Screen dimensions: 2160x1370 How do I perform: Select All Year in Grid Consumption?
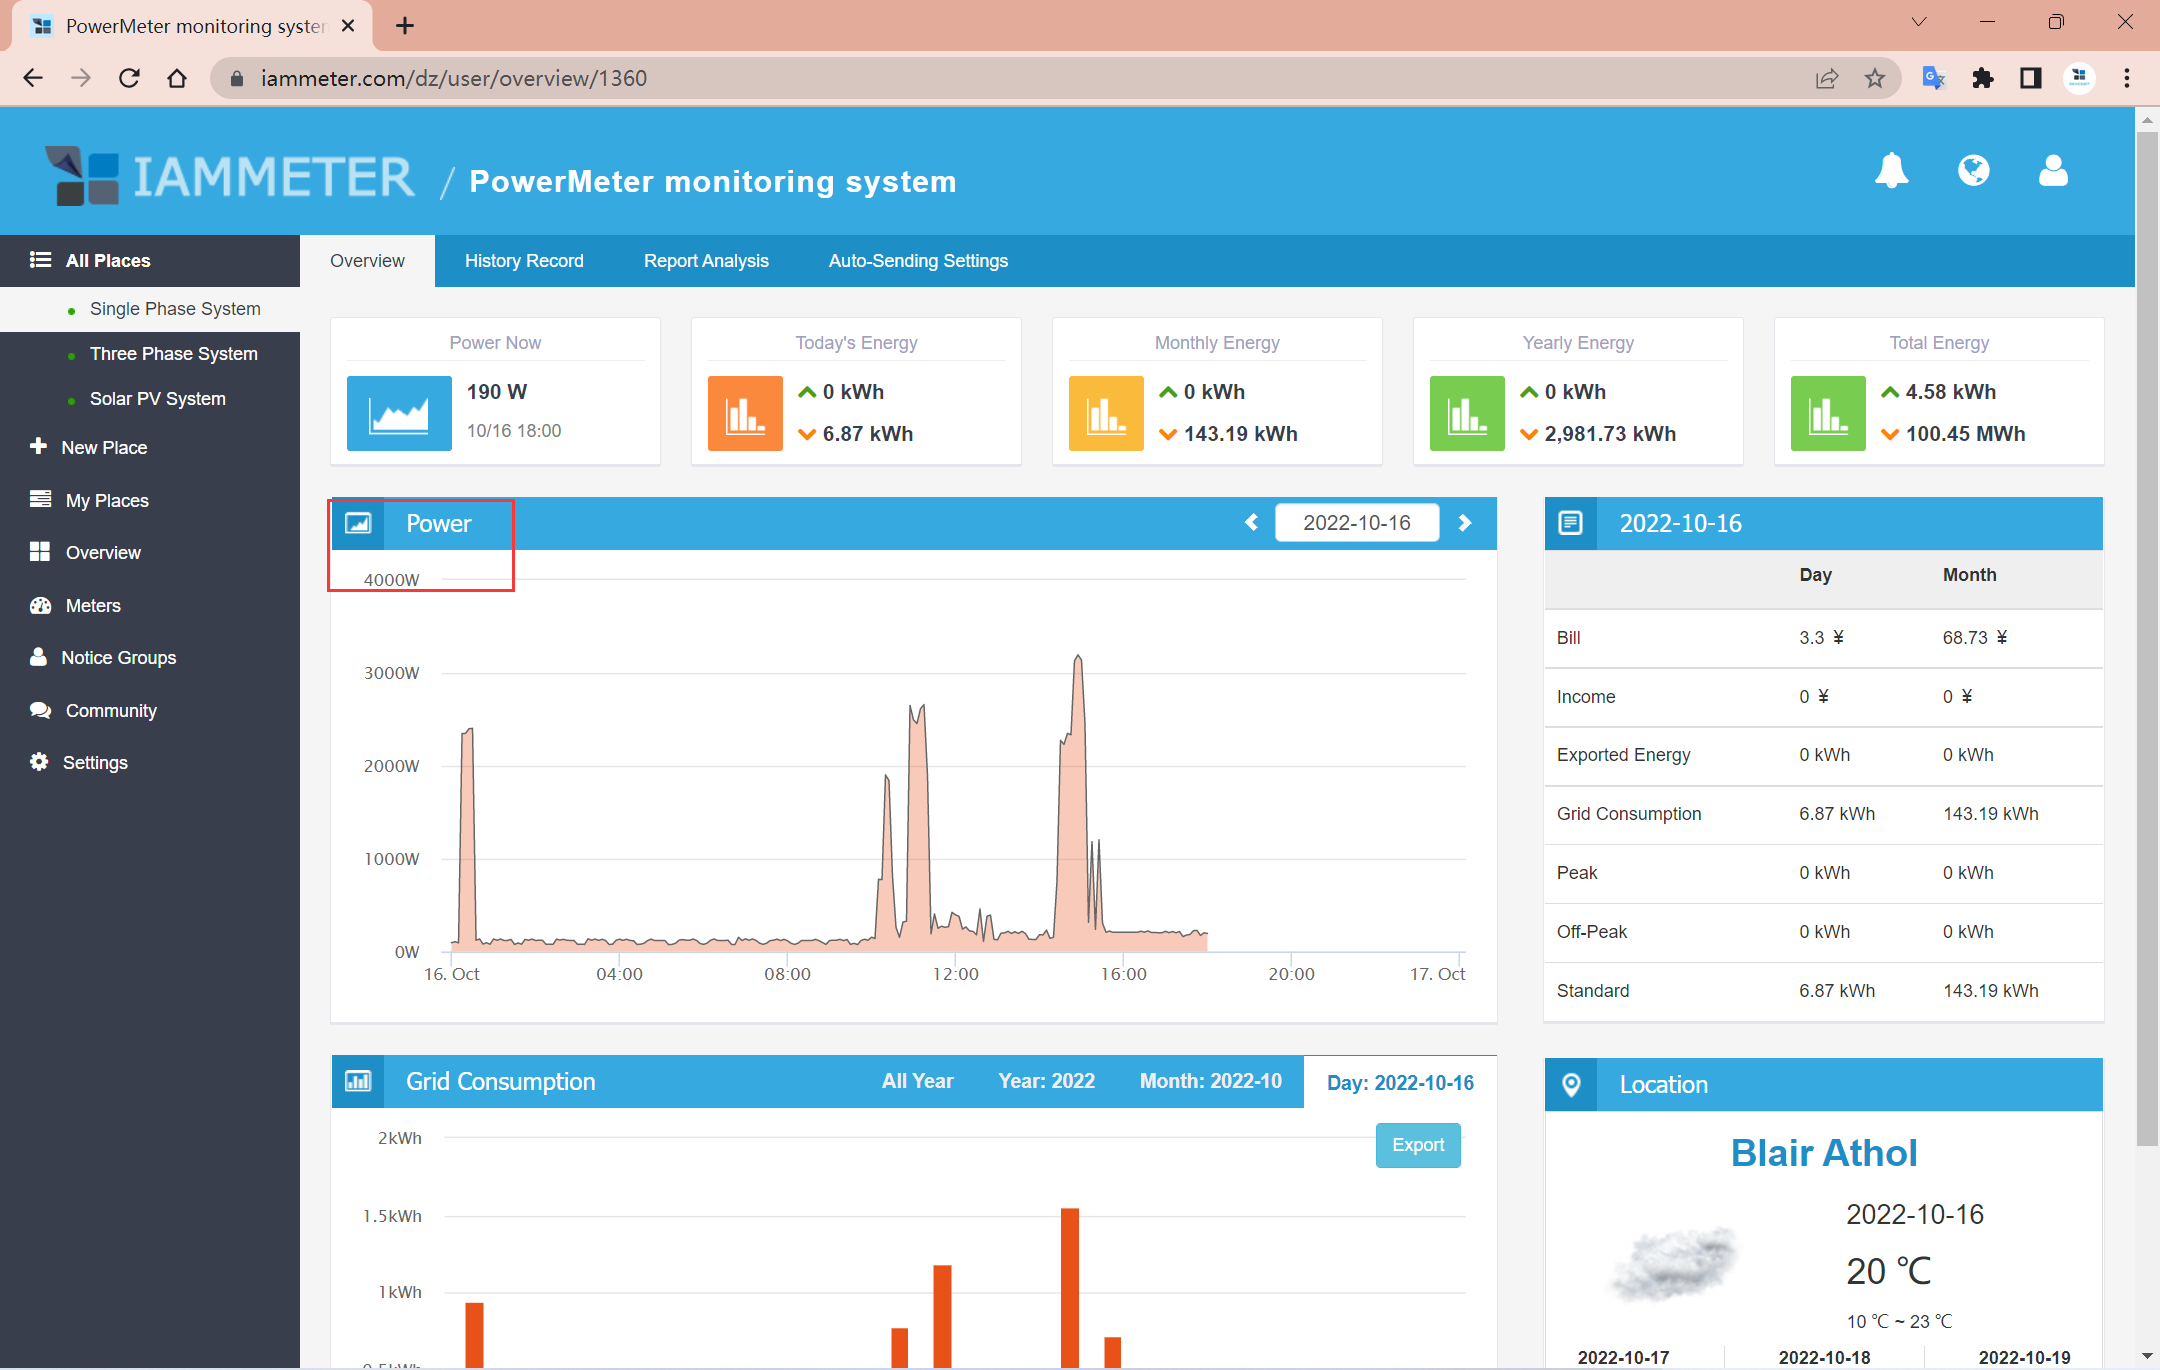click(x=917, y=1081)
